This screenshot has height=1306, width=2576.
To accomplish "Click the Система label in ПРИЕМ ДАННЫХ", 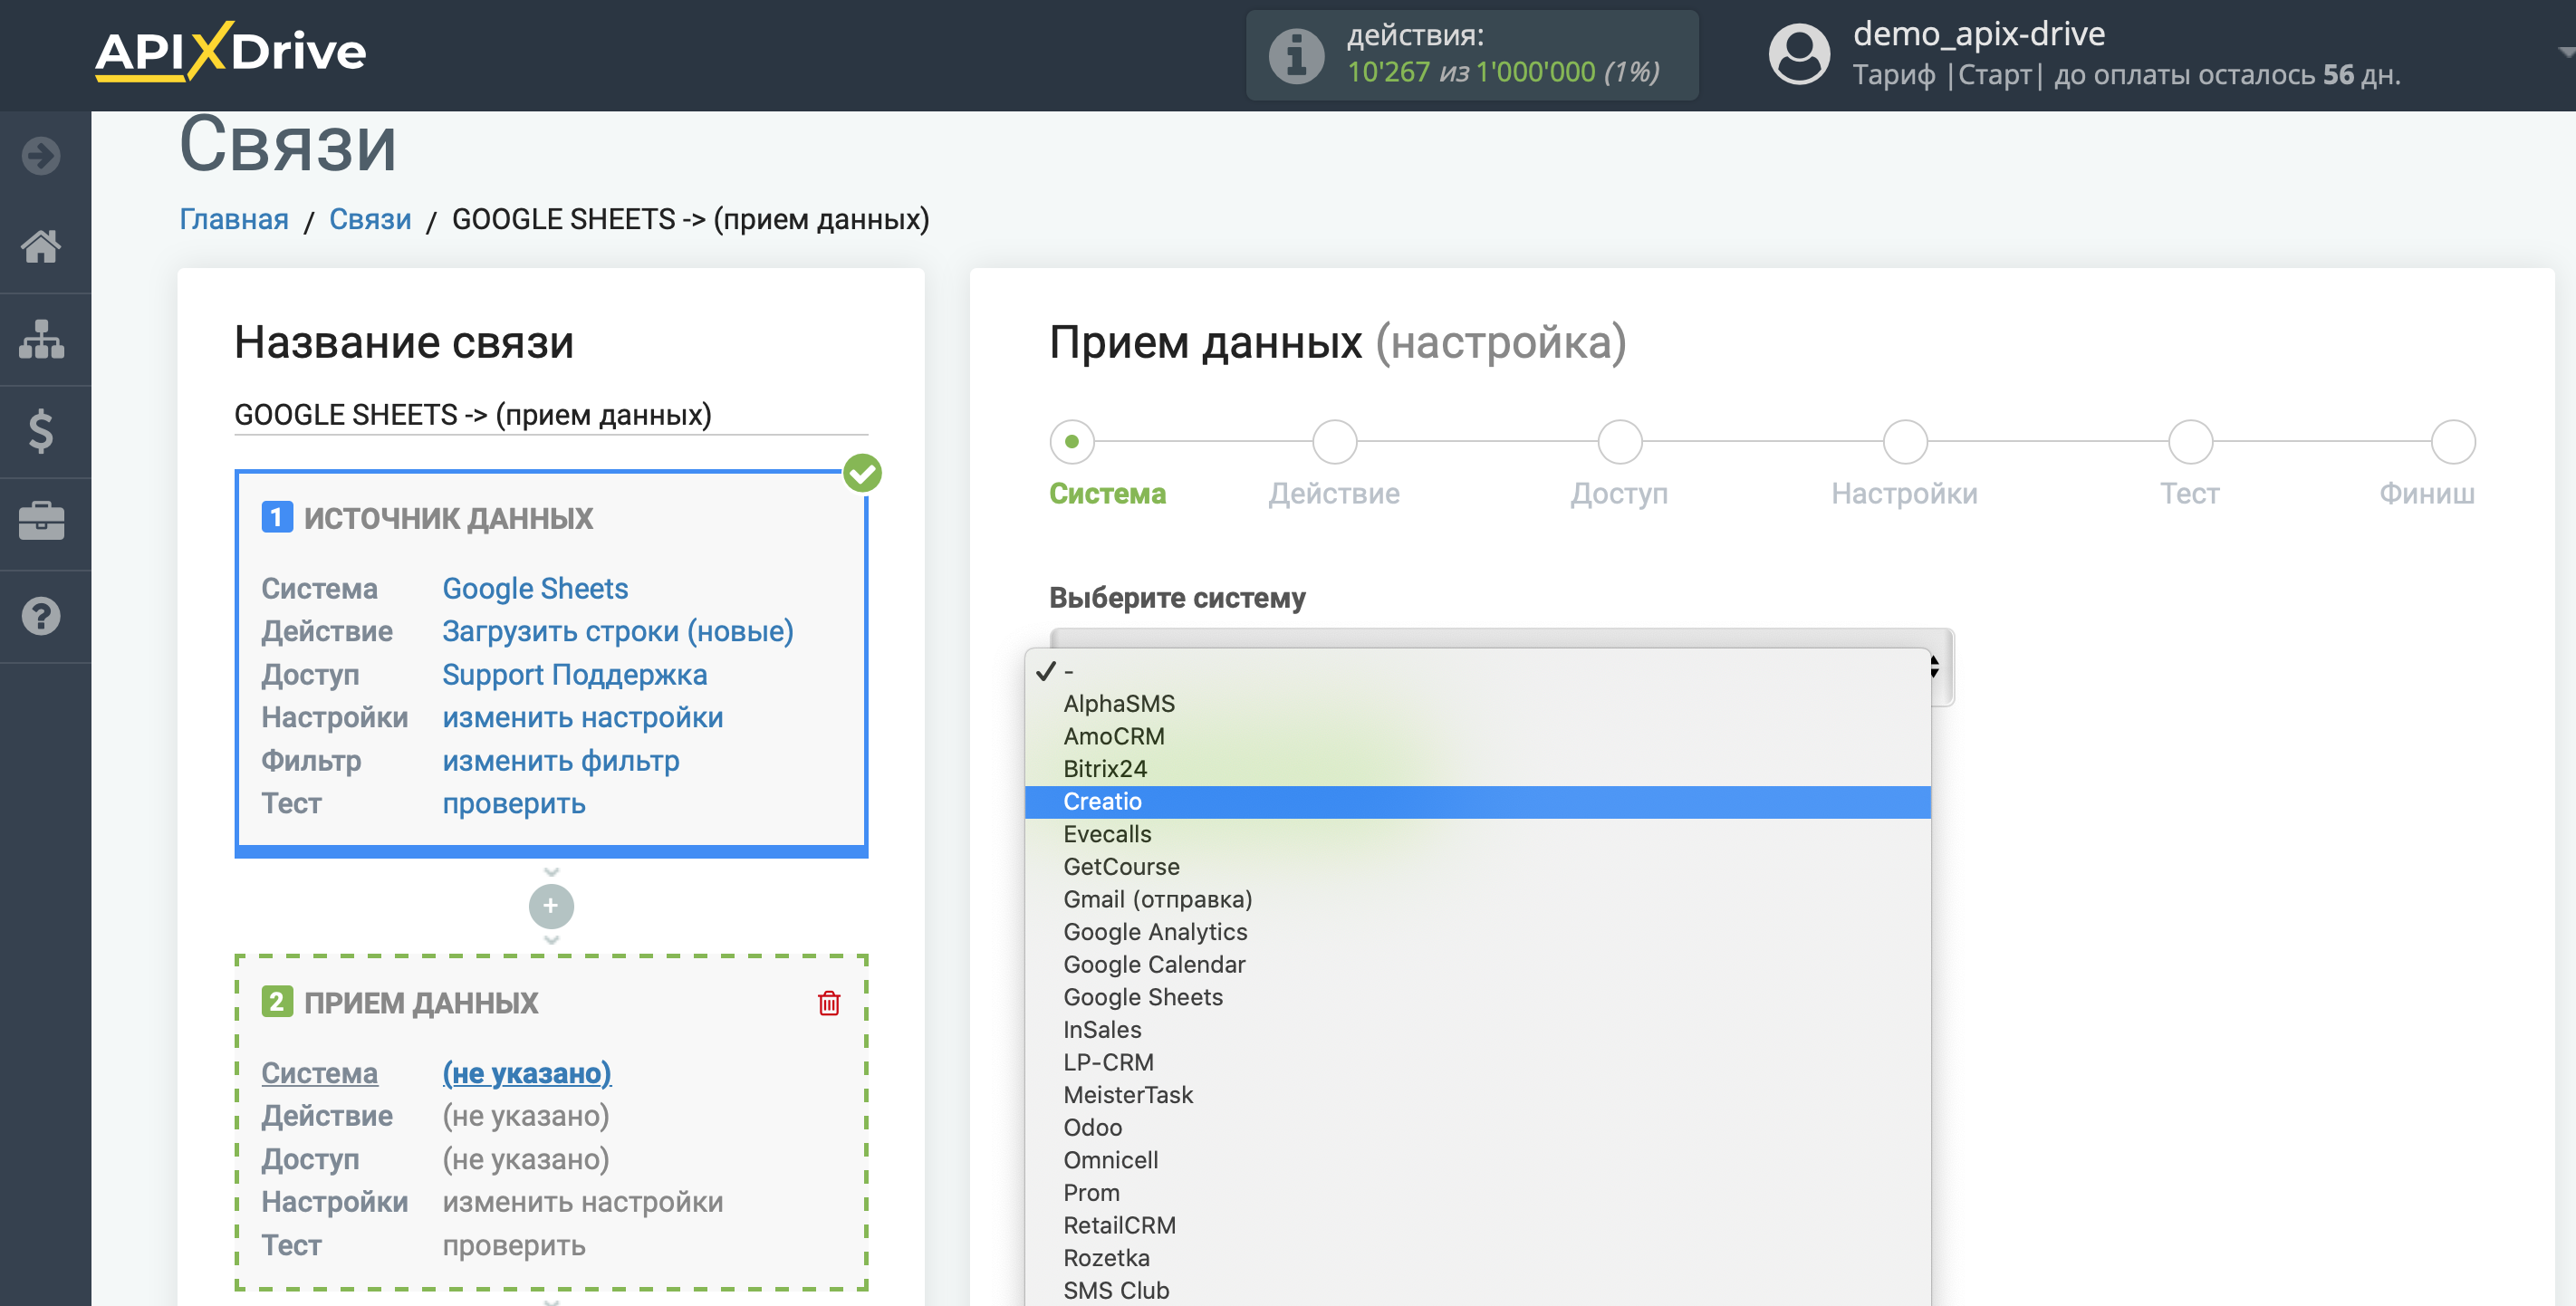I will 319,1072.
